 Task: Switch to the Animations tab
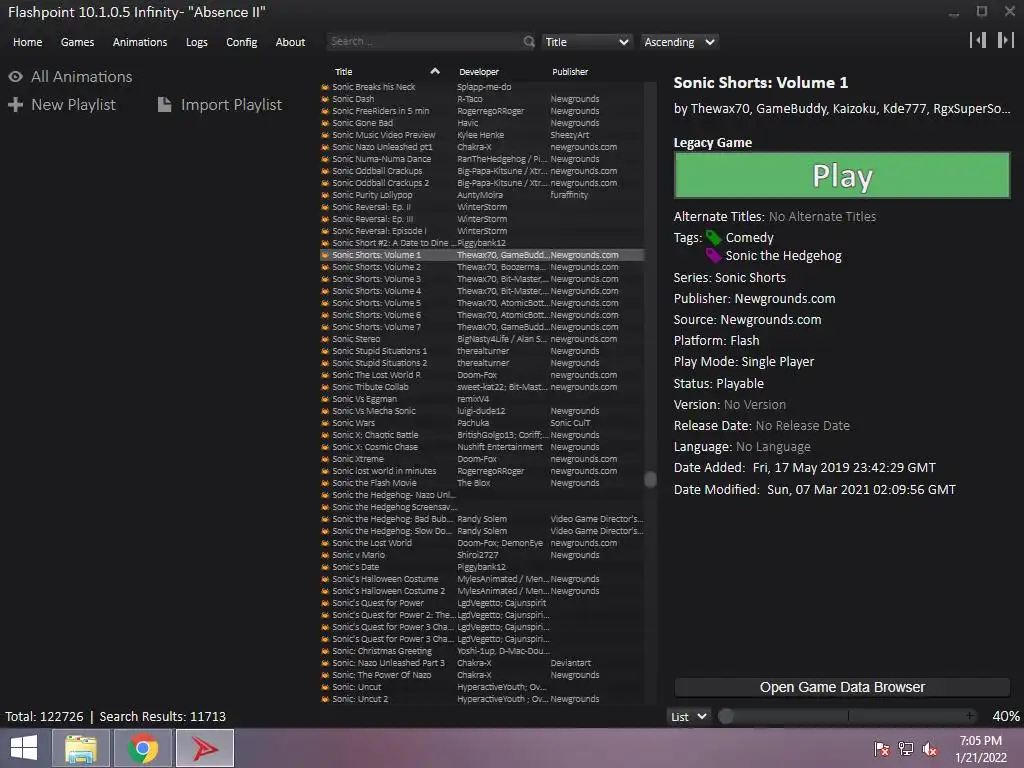(x=140, y=42)
